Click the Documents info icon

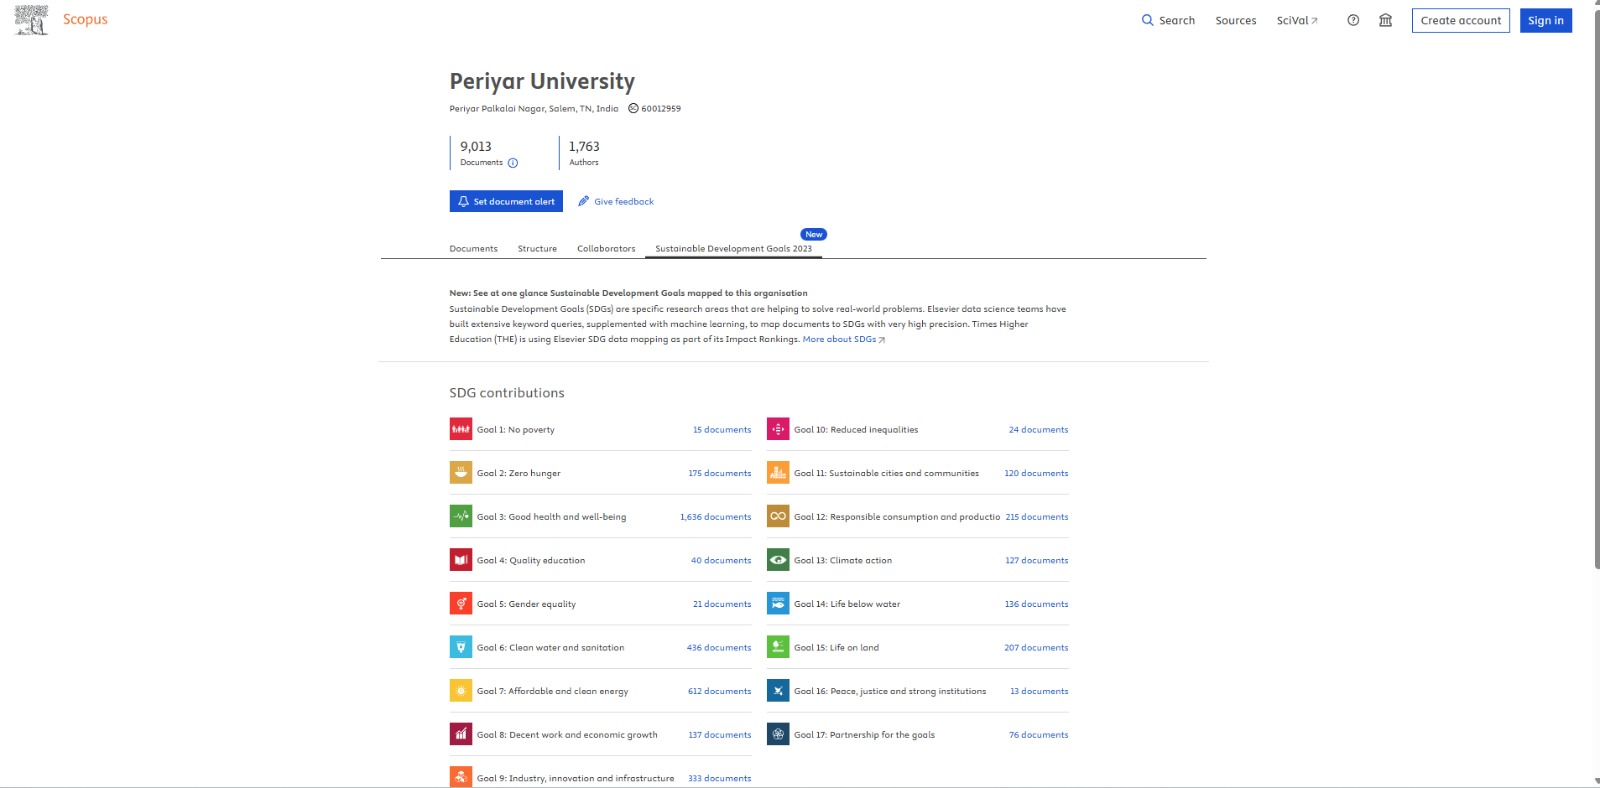[513, 163]
